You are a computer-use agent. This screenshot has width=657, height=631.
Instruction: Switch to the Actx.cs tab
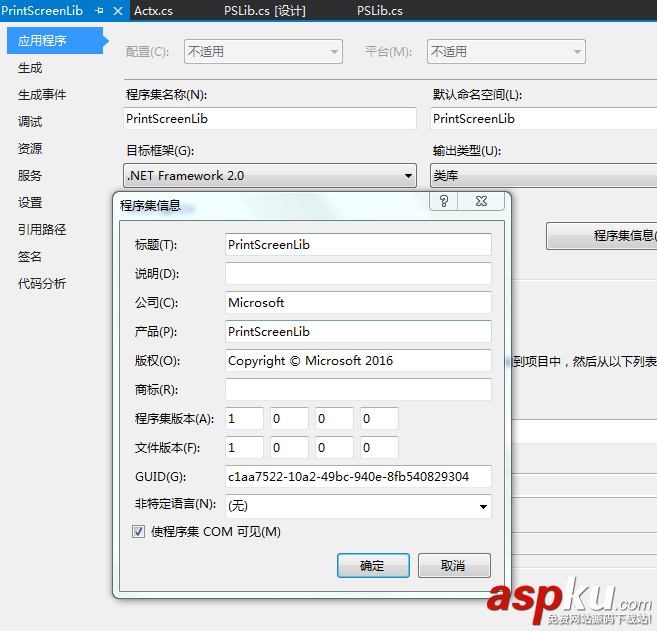(153, 11)
